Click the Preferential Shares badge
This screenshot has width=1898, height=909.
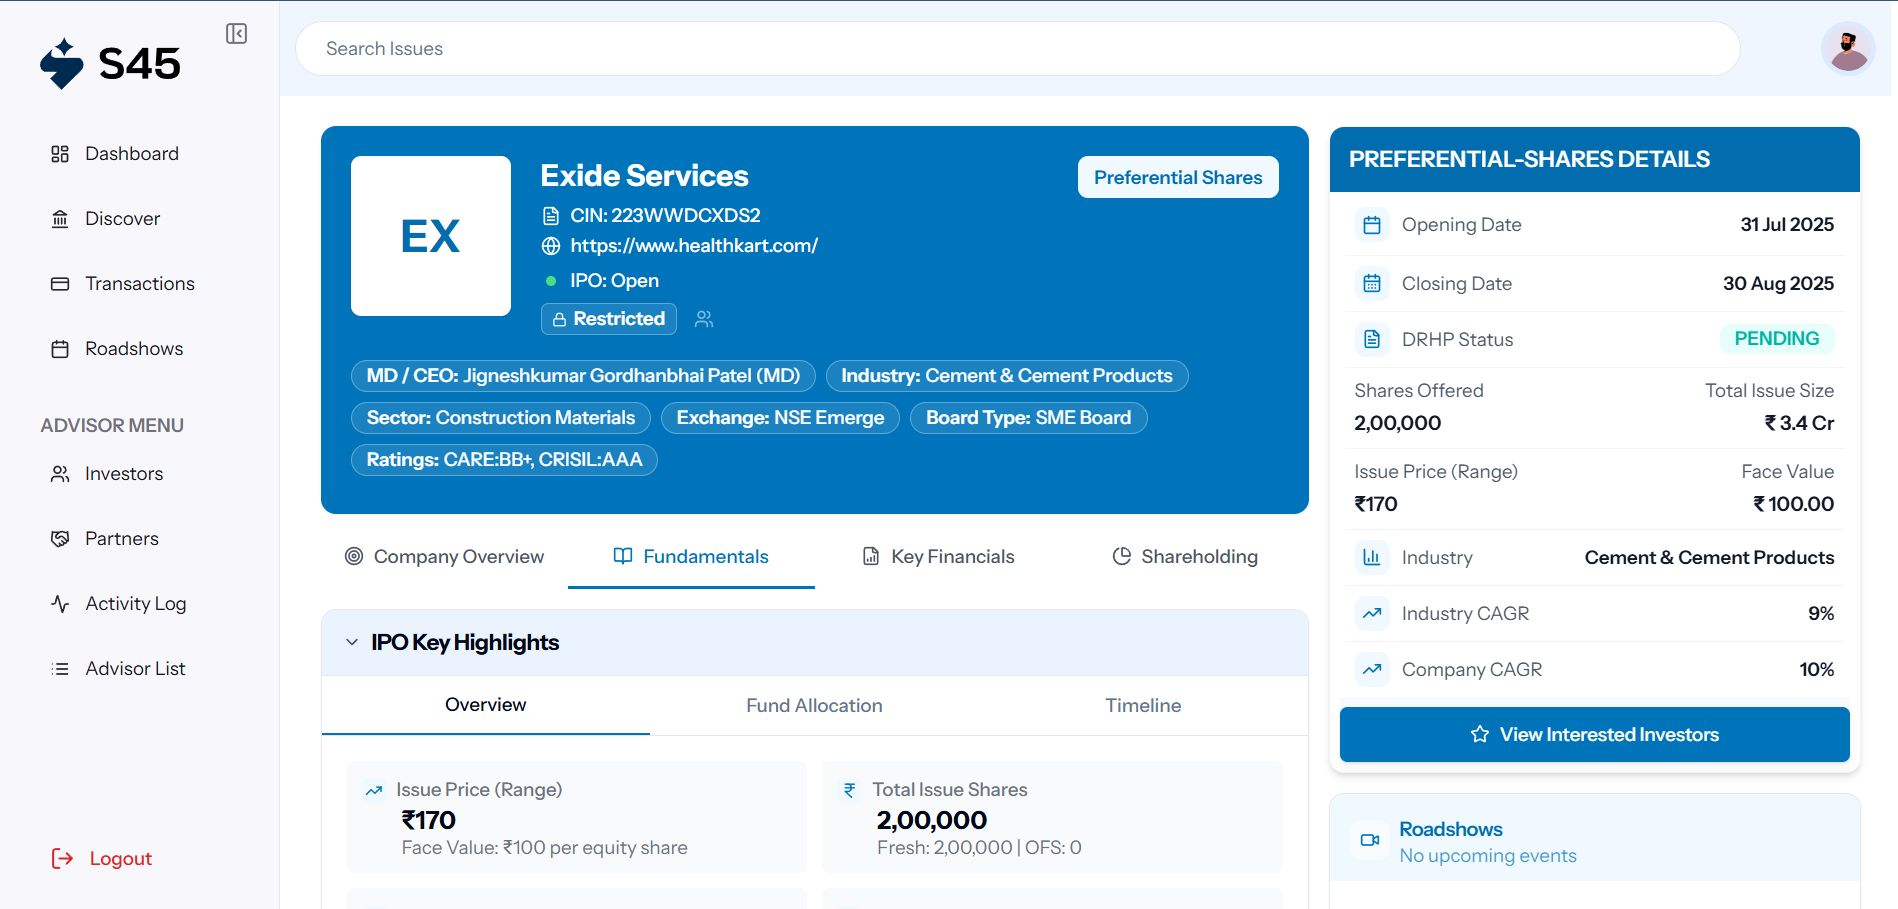tap(1177, 178)
